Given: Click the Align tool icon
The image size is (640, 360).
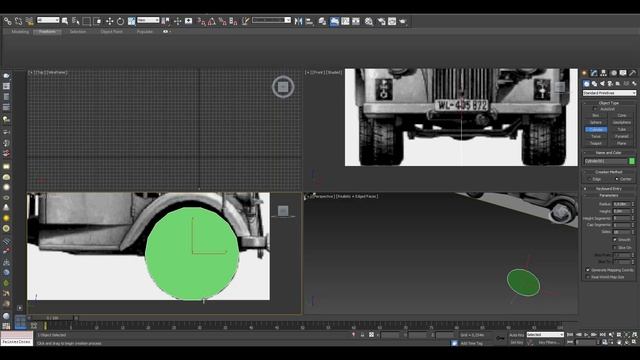Looking at the screenshot, I should 309,21.
